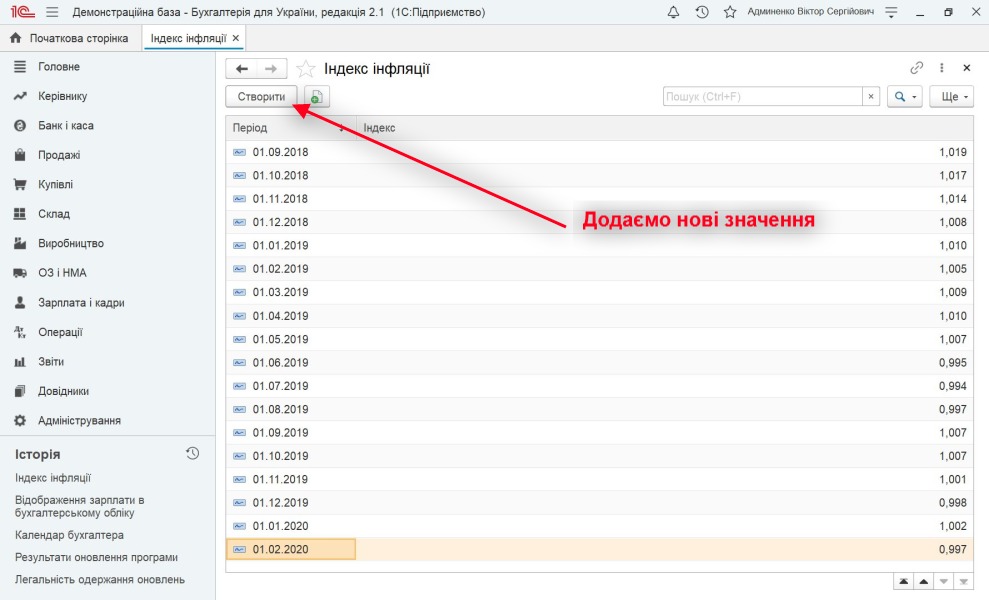Copy link to this form icon

(x=916, y=68)
